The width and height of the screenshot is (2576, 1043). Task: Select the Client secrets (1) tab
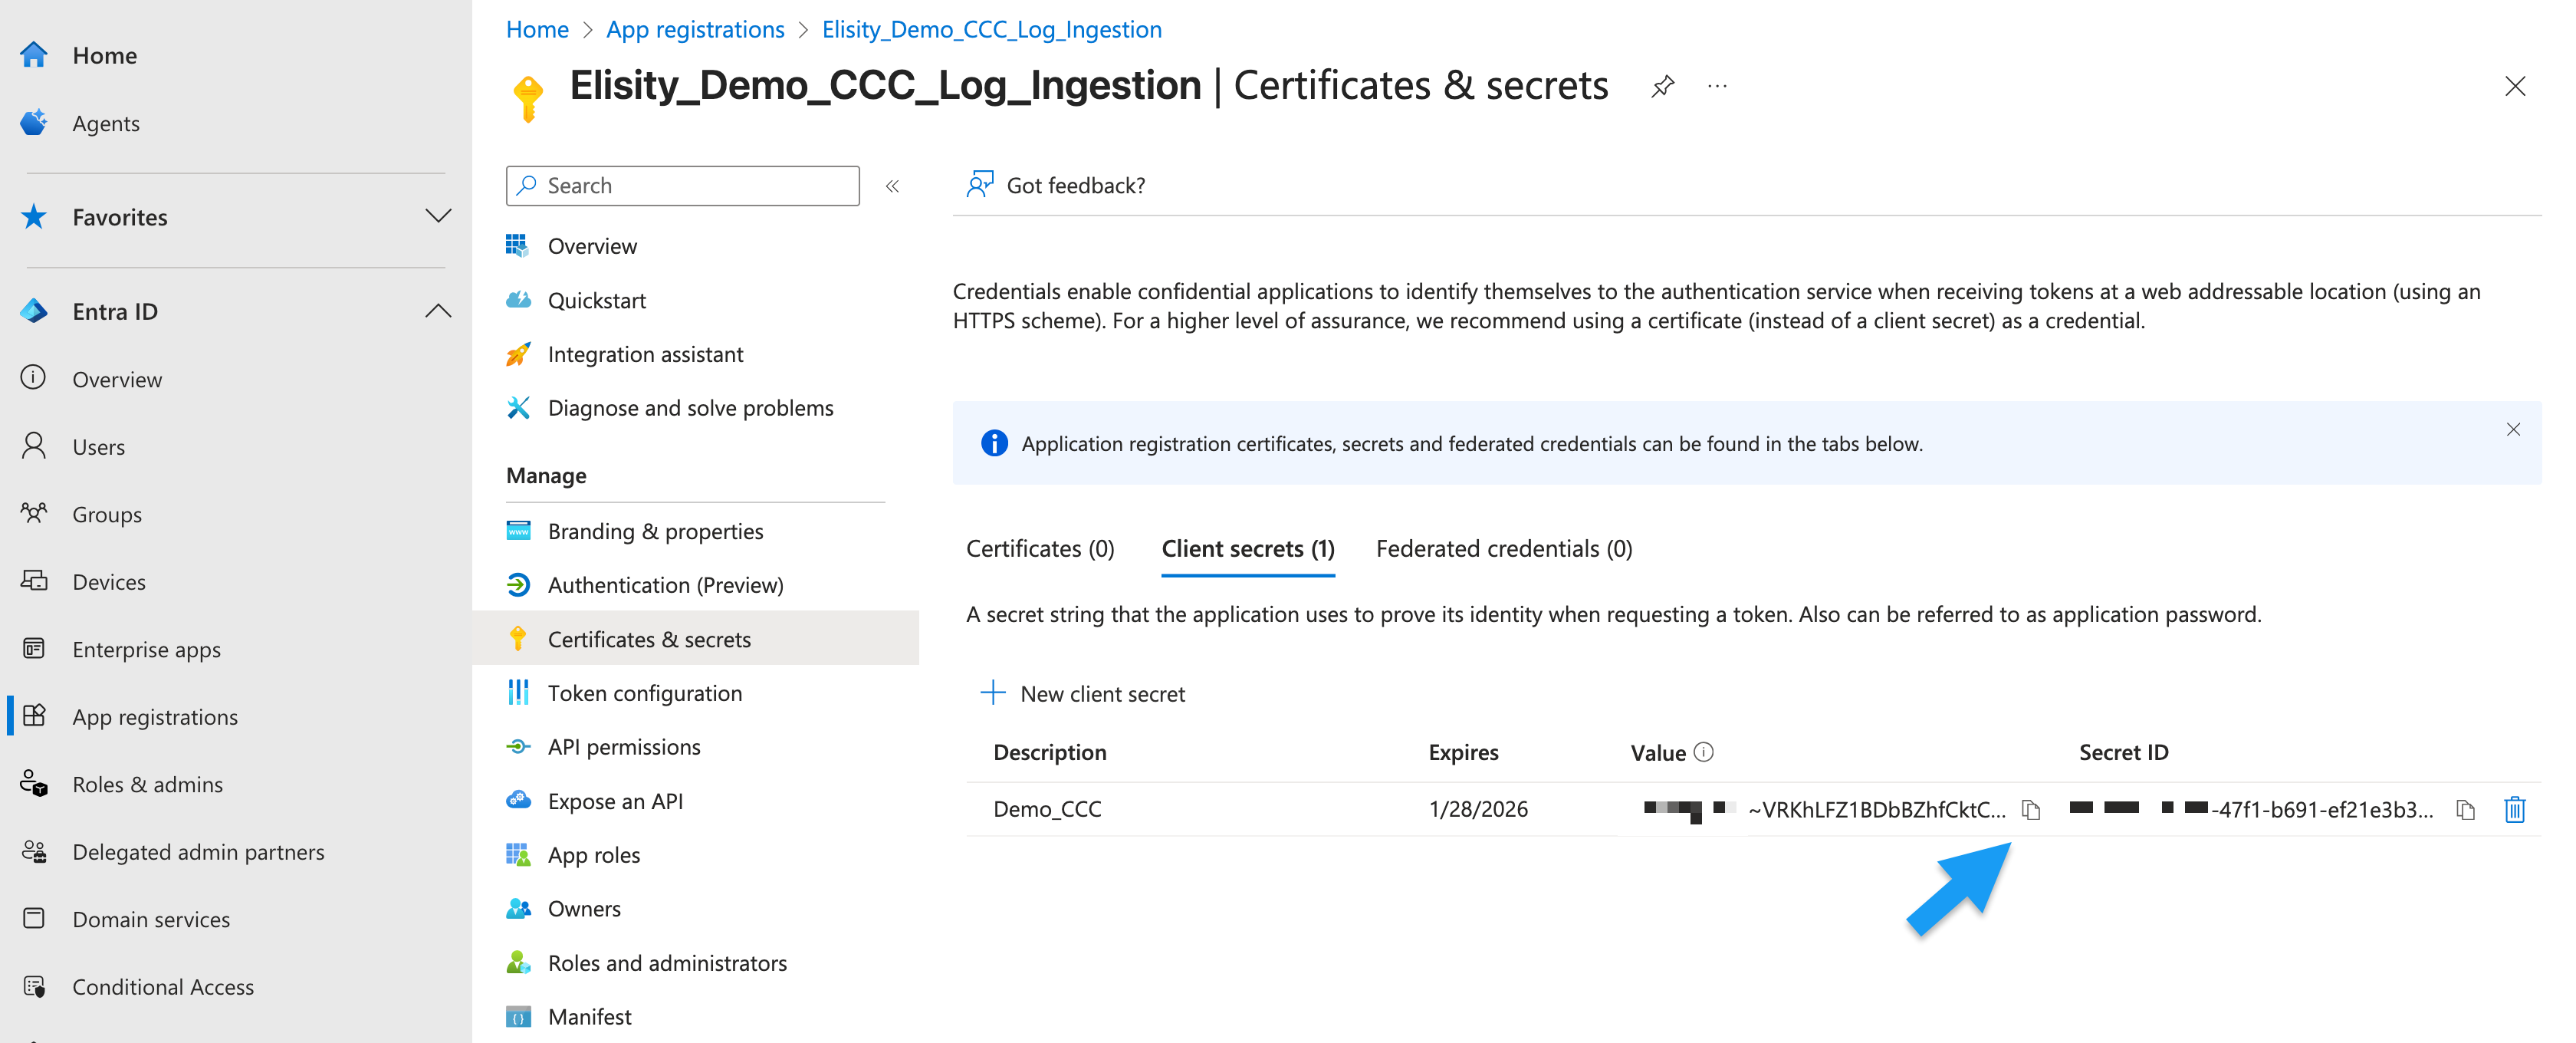click(x=1248, y=549)
